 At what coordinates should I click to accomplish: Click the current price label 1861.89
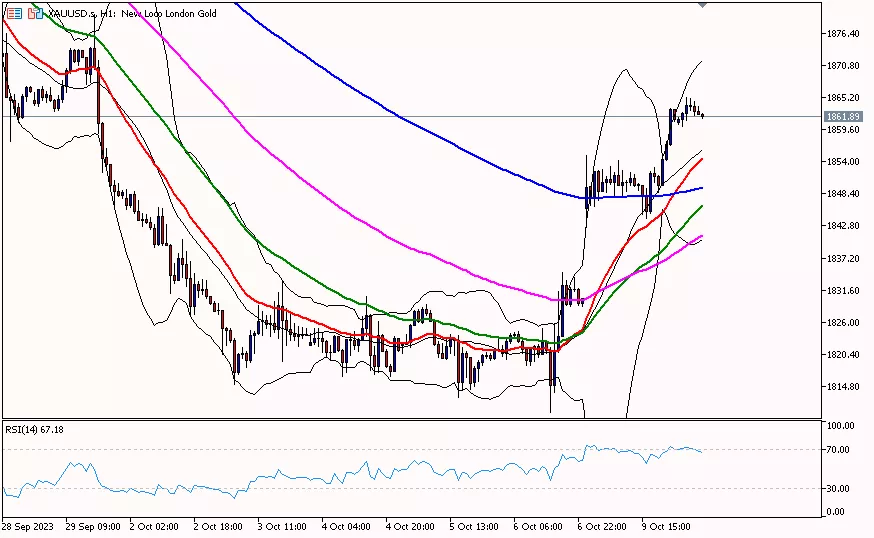[843, 117]
